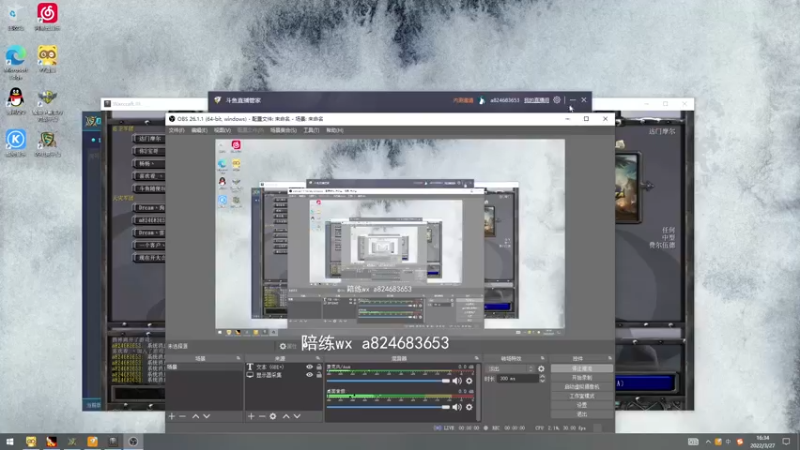Click the Start Recording button
This screenshot has height=450, width=800.
582,378
